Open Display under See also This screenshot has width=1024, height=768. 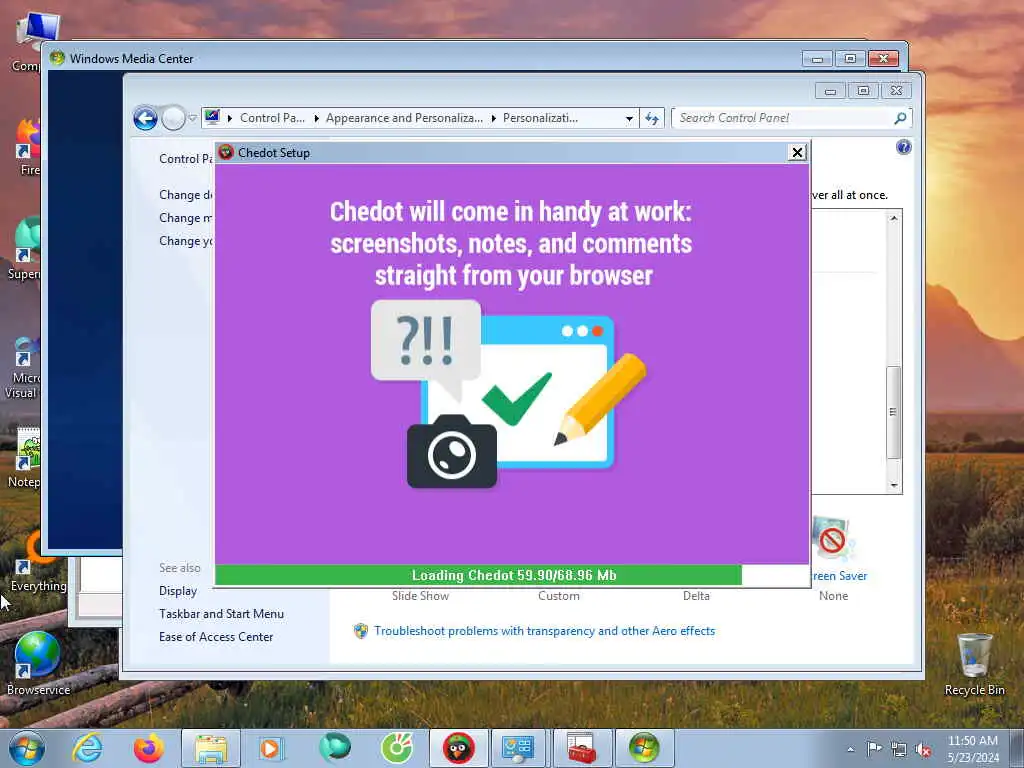coord(178,591)
